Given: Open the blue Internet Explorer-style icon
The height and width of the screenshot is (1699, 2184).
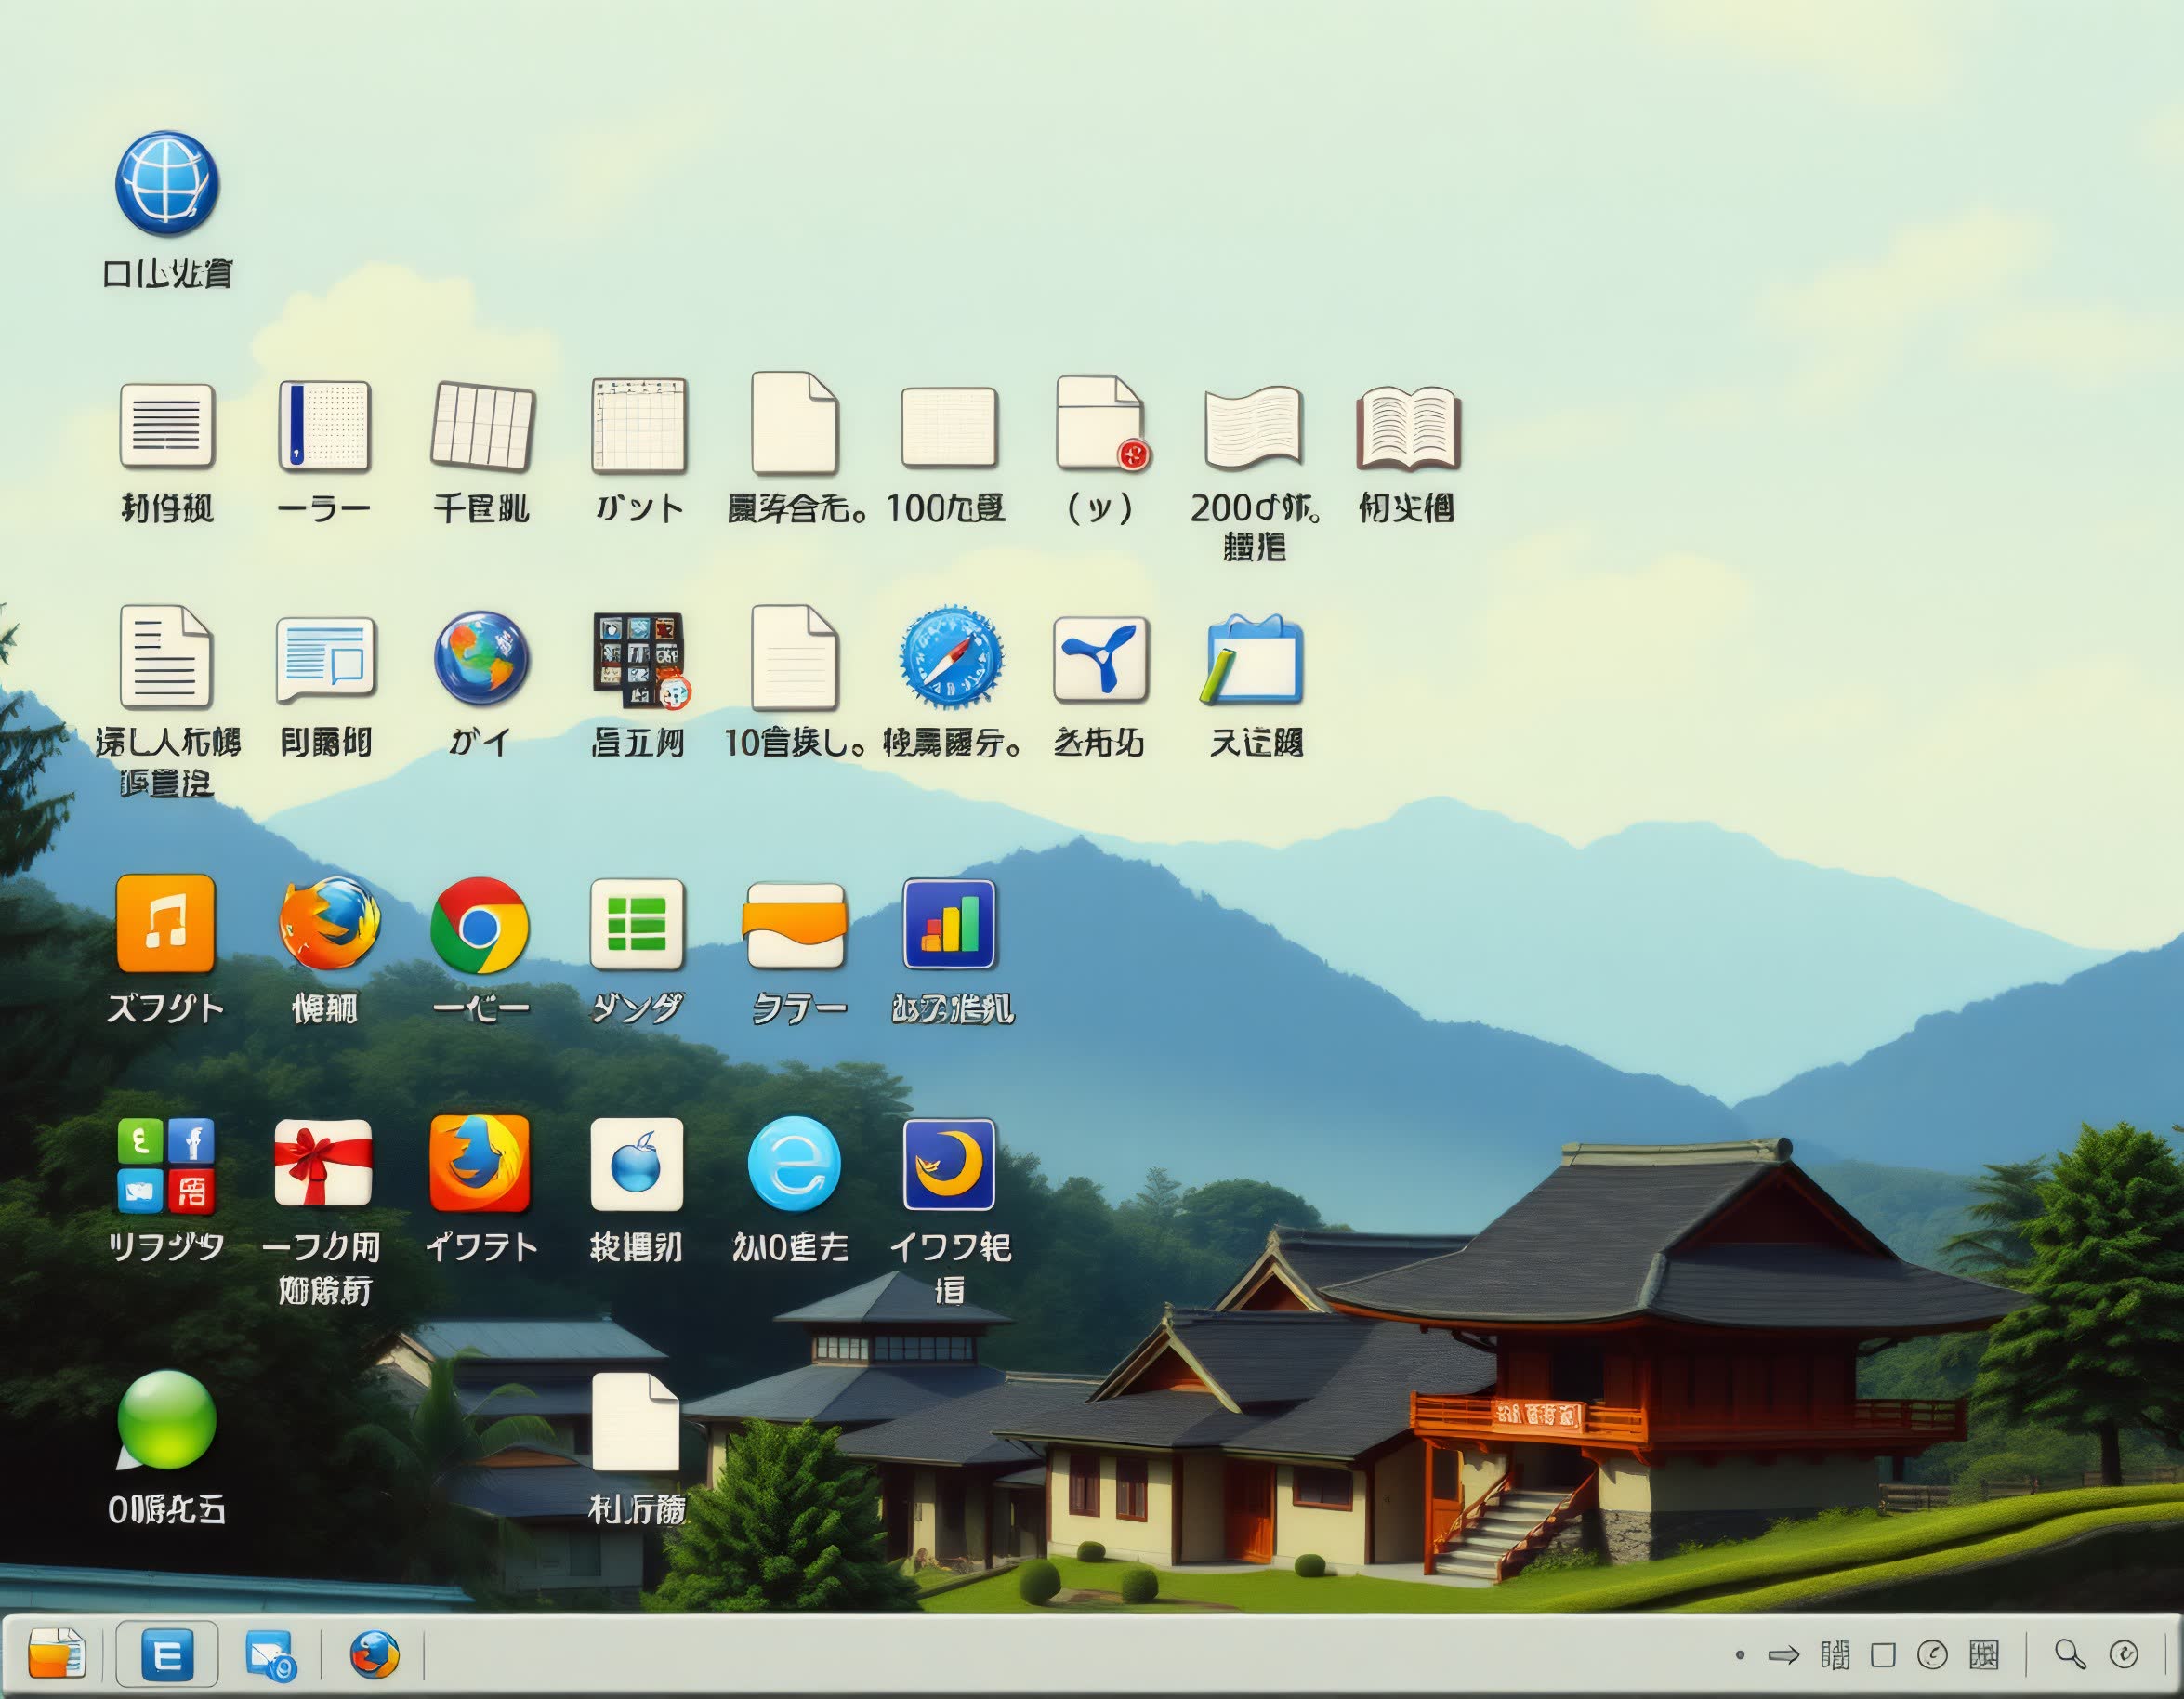Looking at the screenshot, I should tap(794, 1163).
